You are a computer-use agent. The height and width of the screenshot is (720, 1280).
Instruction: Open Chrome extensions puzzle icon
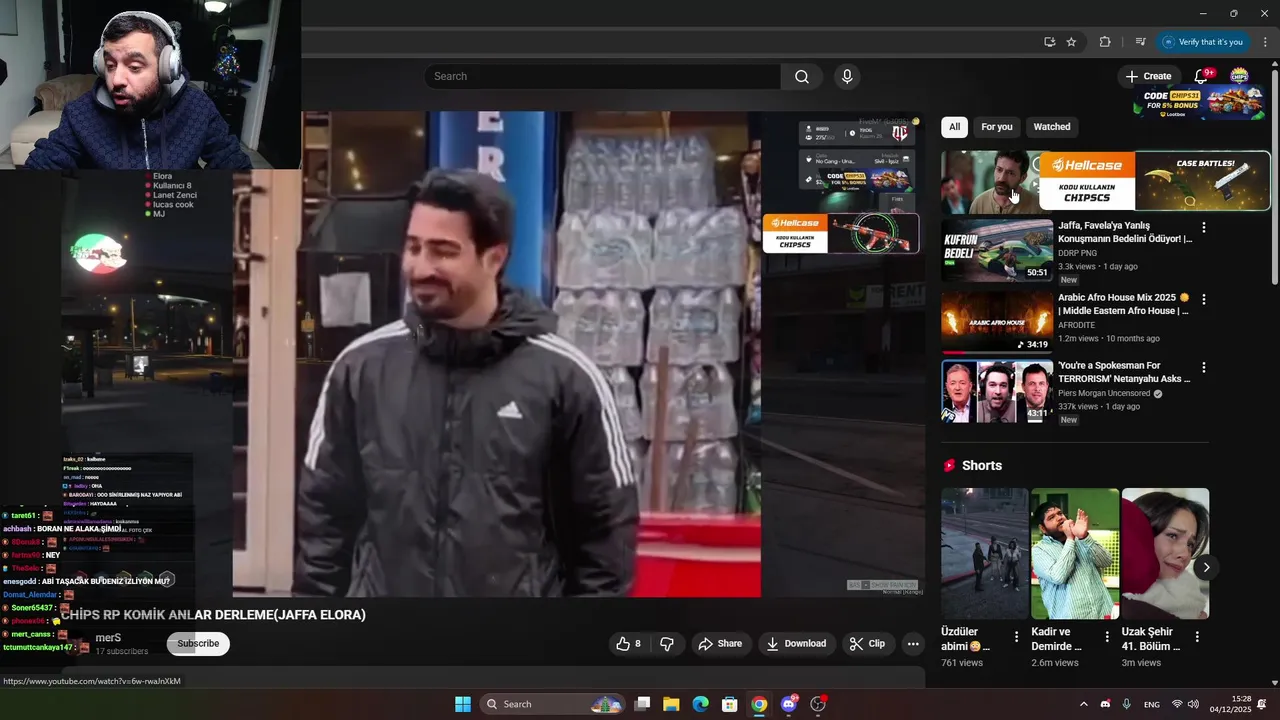1105,42
